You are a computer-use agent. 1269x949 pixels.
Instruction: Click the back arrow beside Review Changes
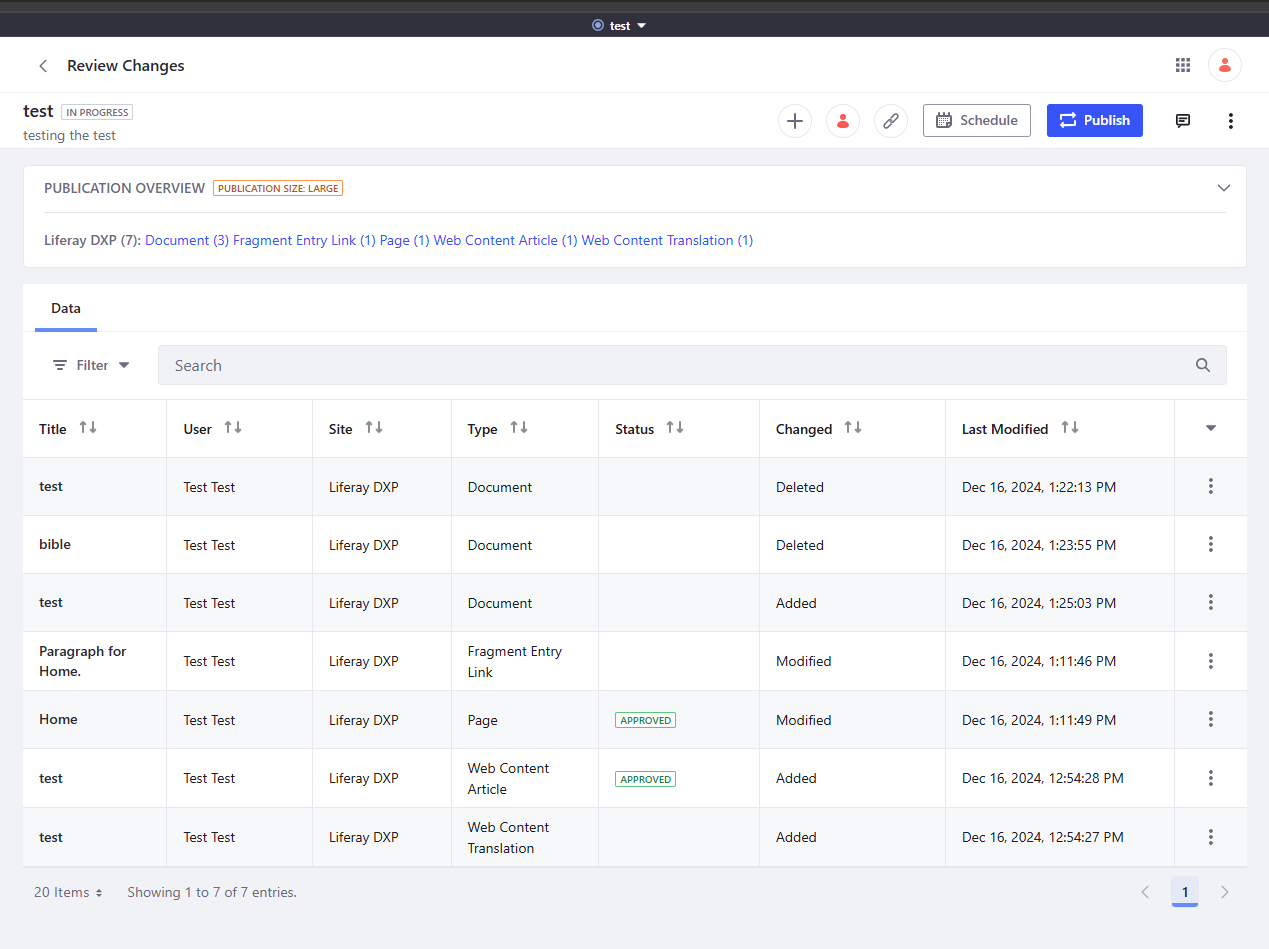click(43, 66)
